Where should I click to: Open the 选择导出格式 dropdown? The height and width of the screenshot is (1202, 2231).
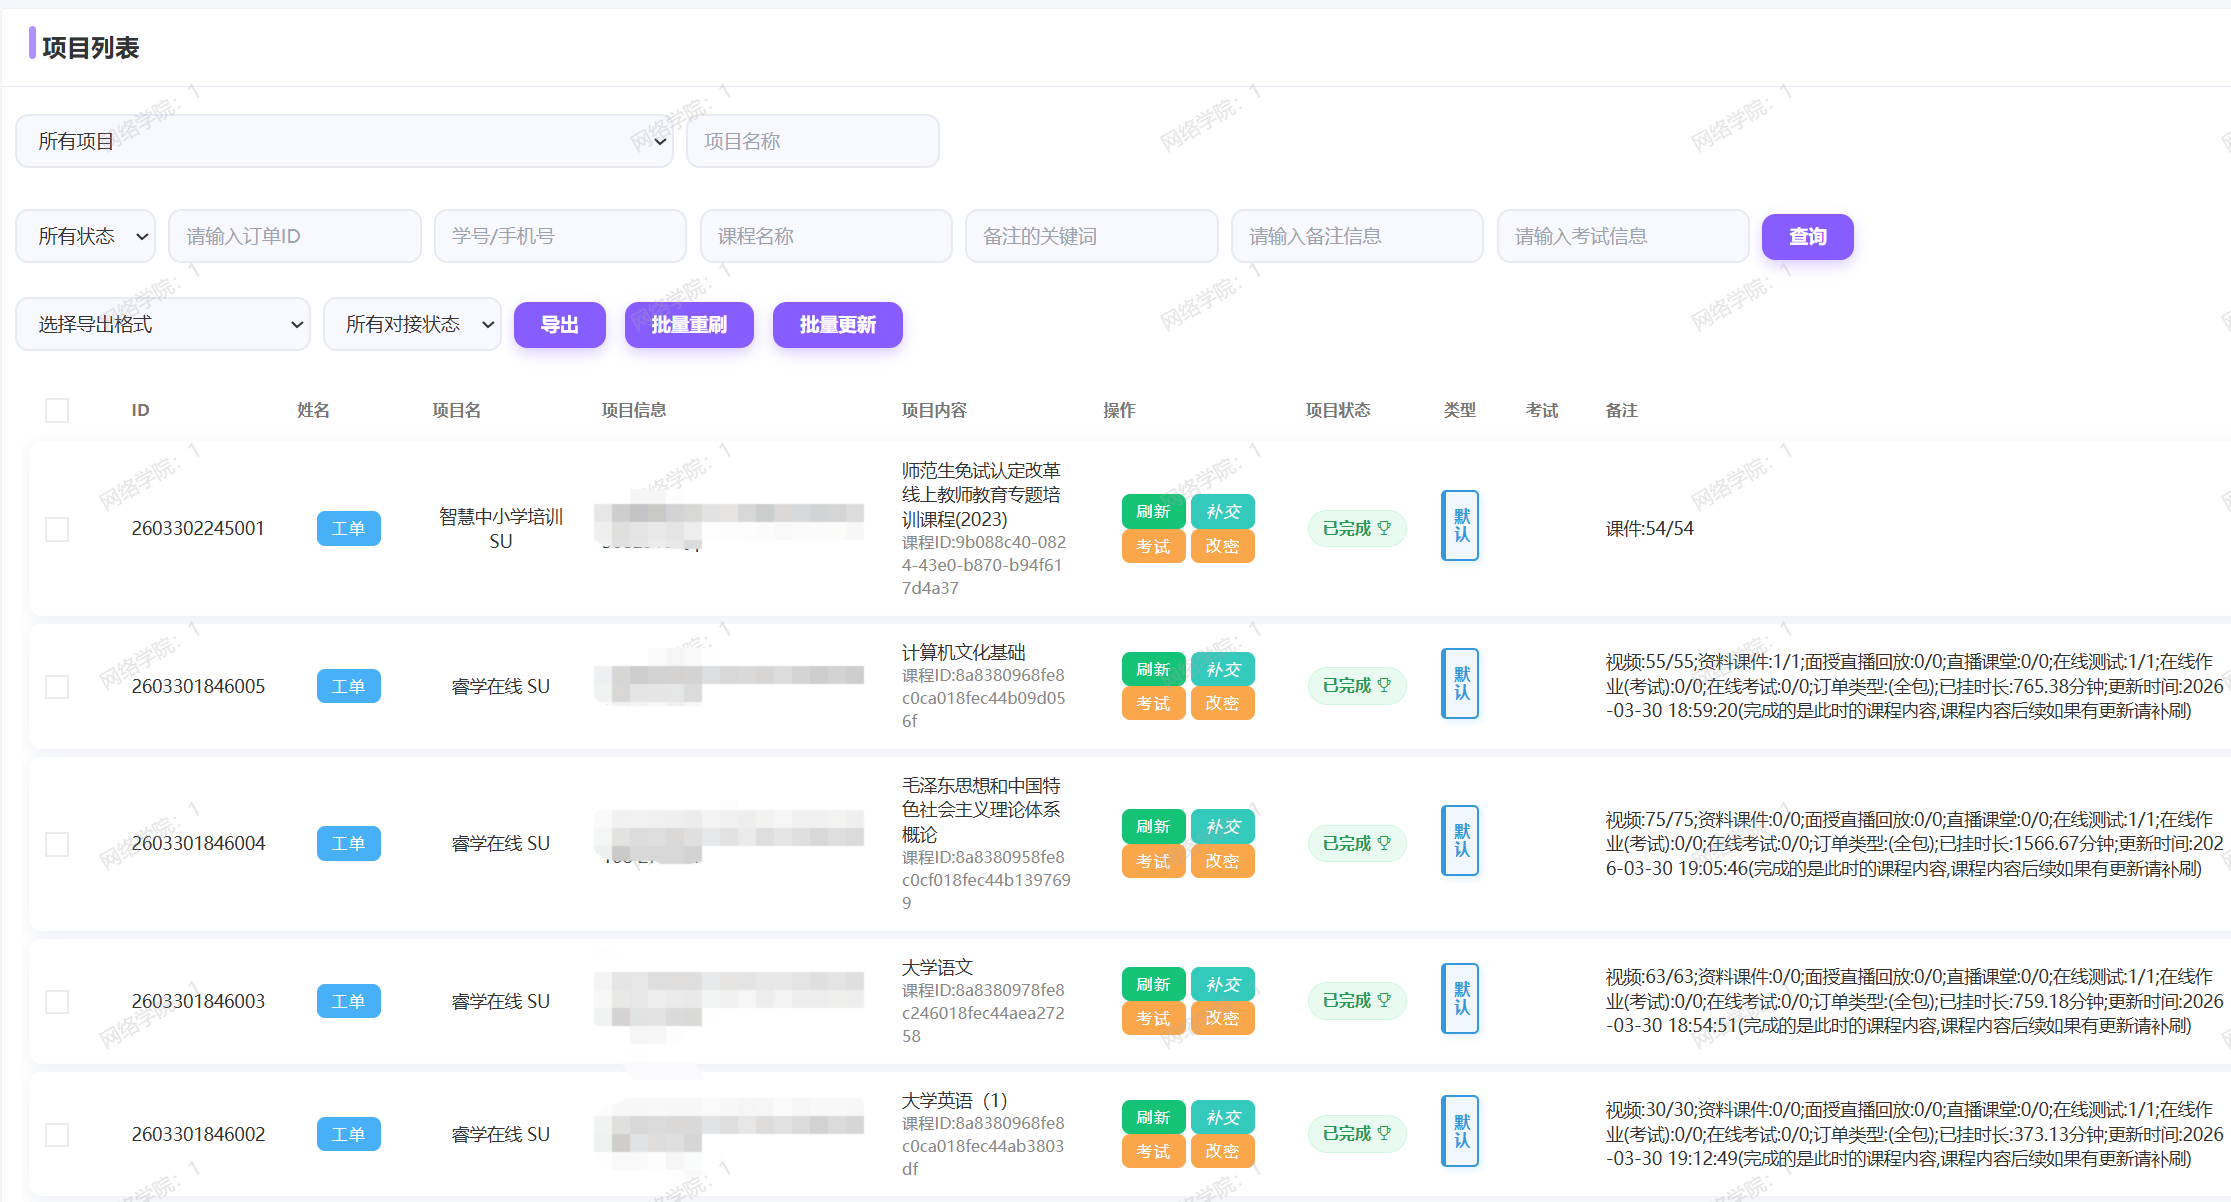coord(162,324)
